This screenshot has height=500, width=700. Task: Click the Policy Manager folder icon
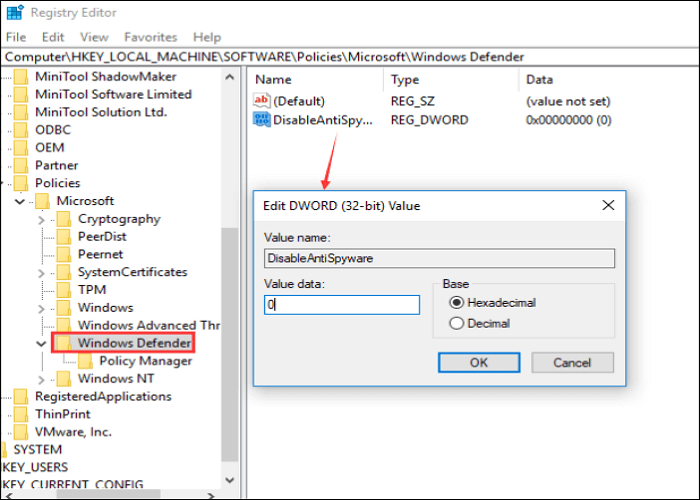85,361
